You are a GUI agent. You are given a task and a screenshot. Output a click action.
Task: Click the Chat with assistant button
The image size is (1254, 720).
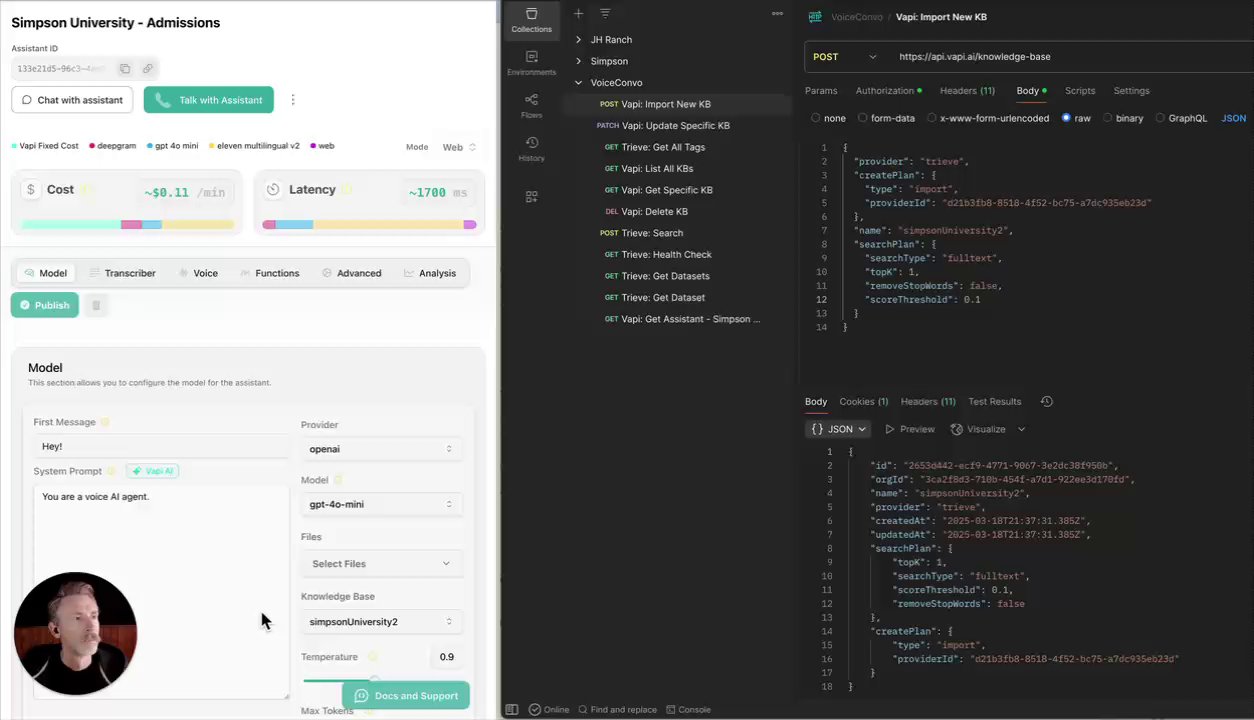(72, 100)
